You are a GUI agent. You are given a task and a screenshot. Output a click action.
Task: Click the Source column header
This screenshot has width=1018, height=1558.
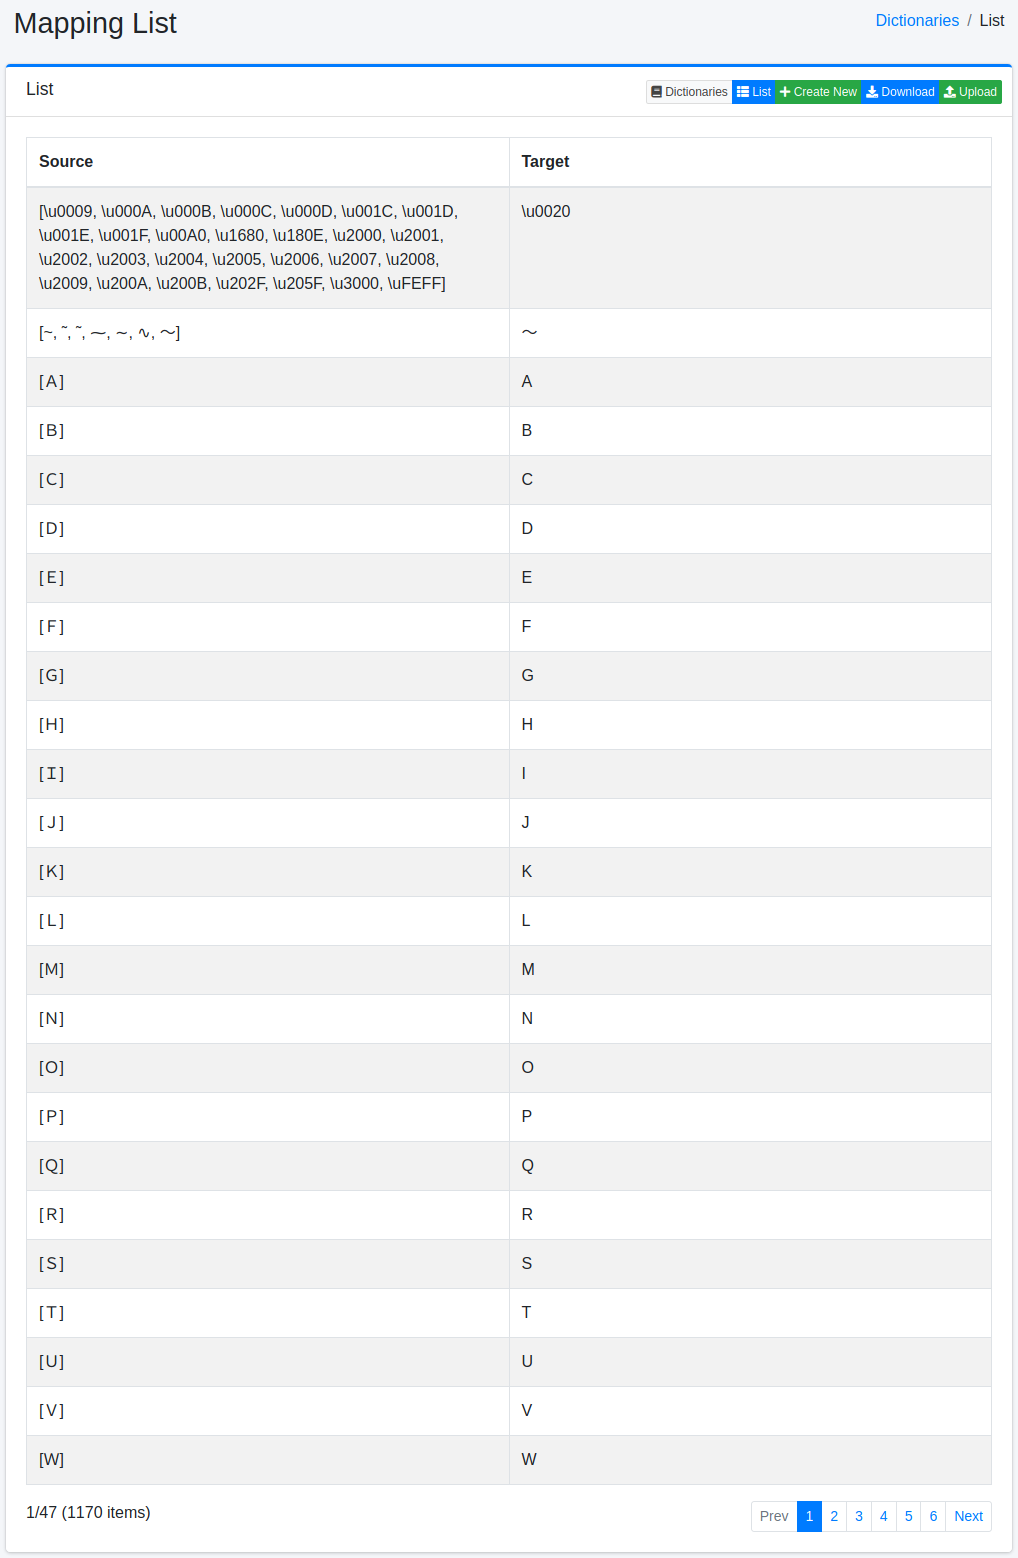(x=66, y=162)
